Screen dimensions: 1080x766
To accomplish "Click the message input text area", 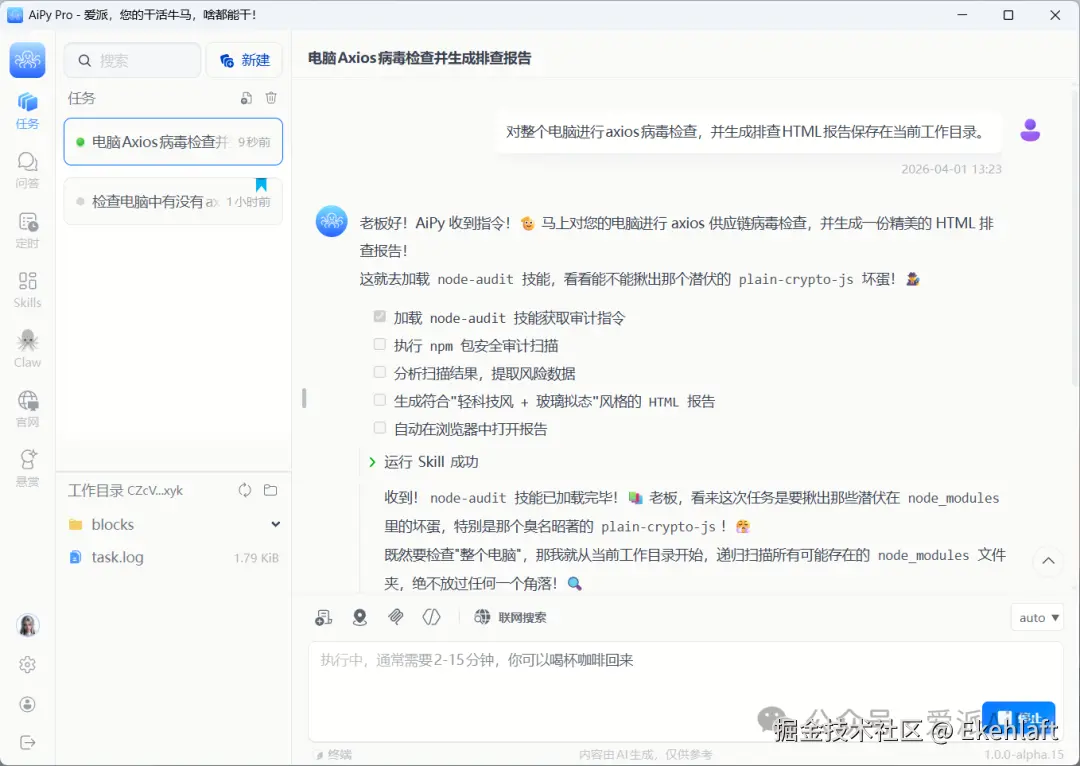I will [x=685, y=691].
